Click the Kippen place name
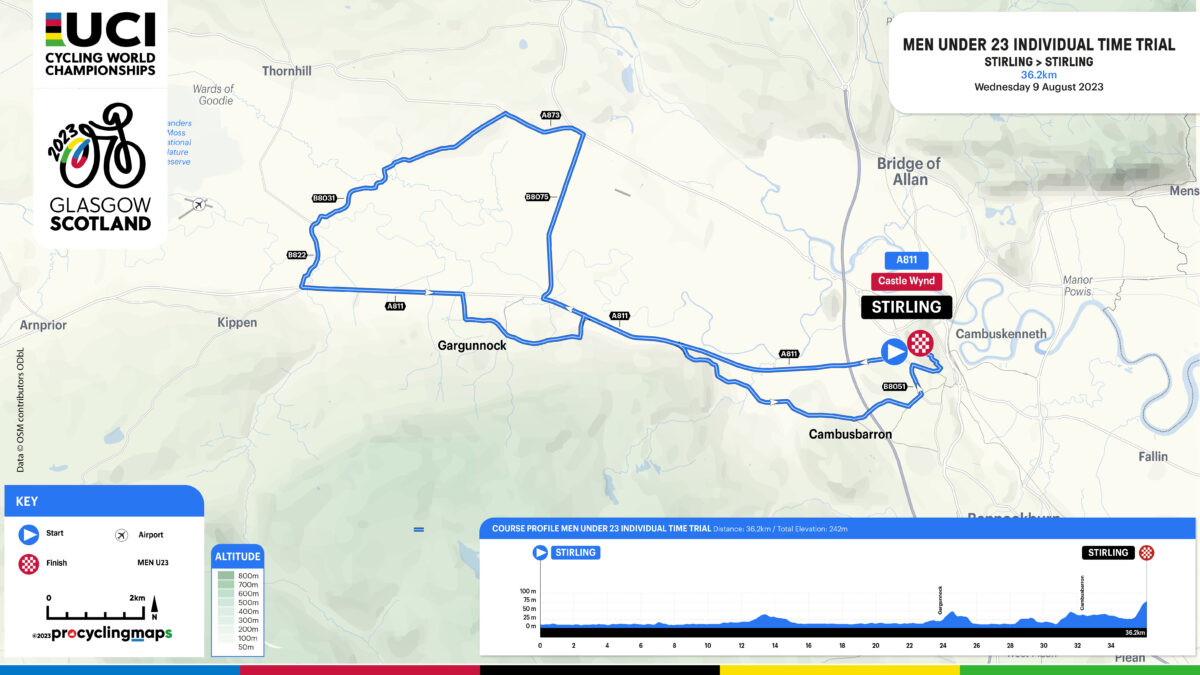 coord(237,323)
